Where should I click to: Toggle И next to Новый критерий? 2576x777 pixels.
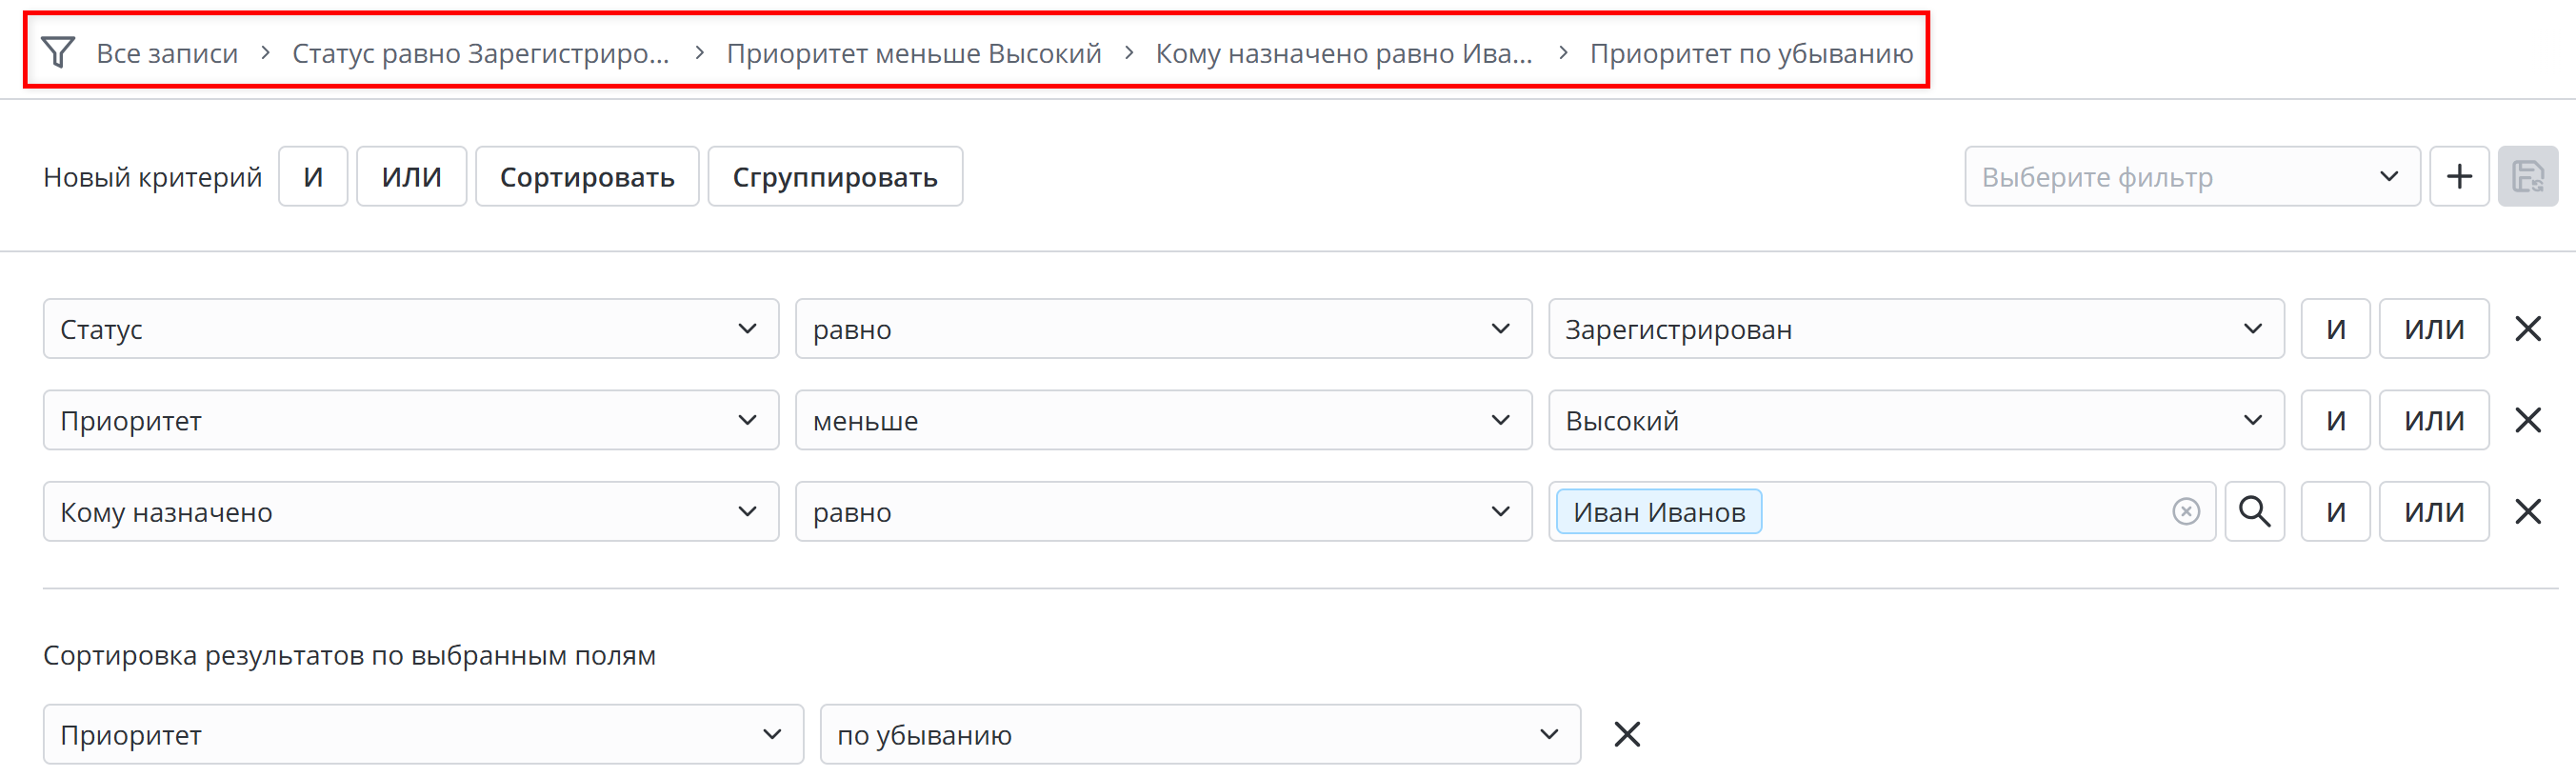coord(312,175)
